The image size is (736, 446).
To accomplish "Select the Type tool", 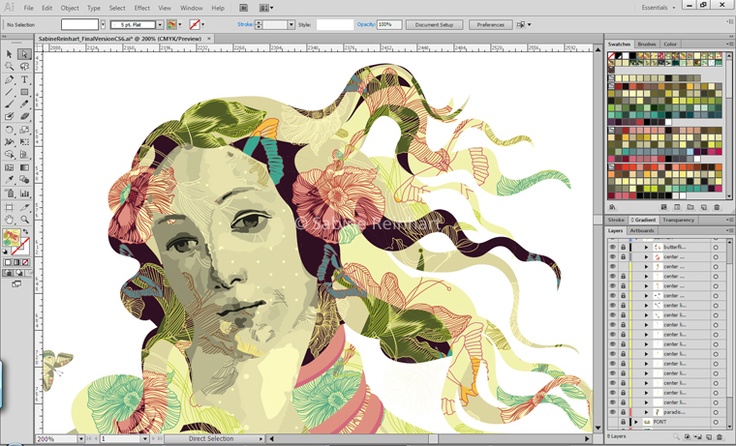I will (24, 79).
